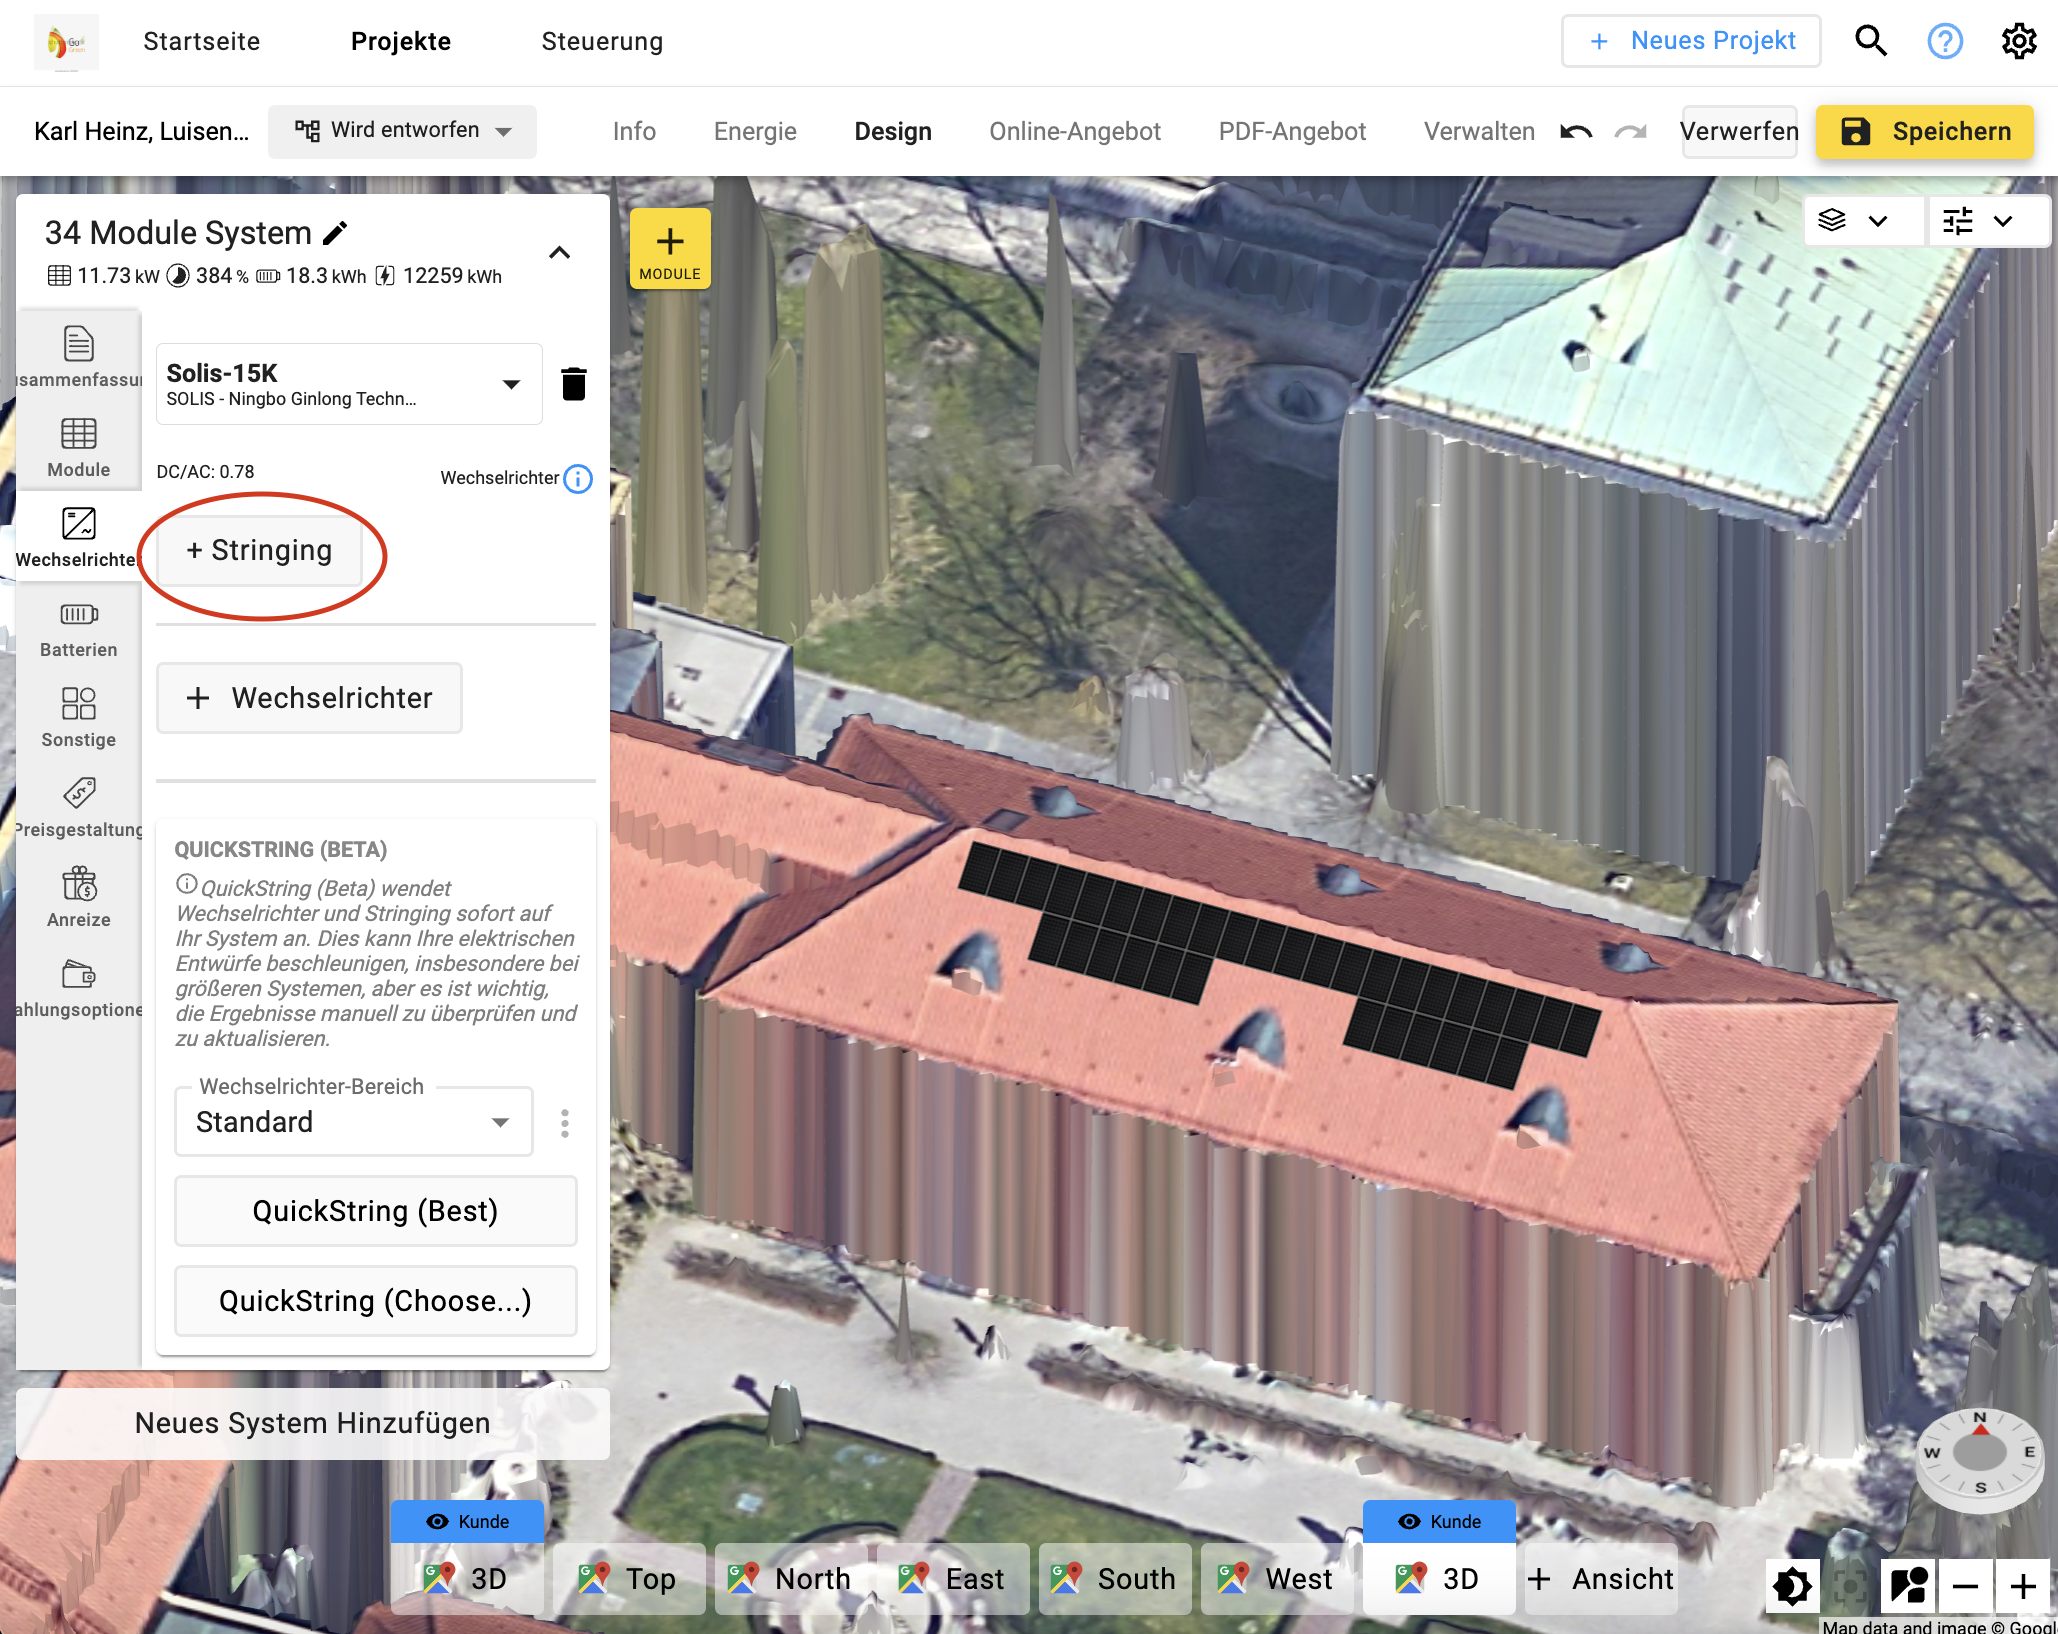Open the Solis-15K inverter dropdown

(349, 384)
